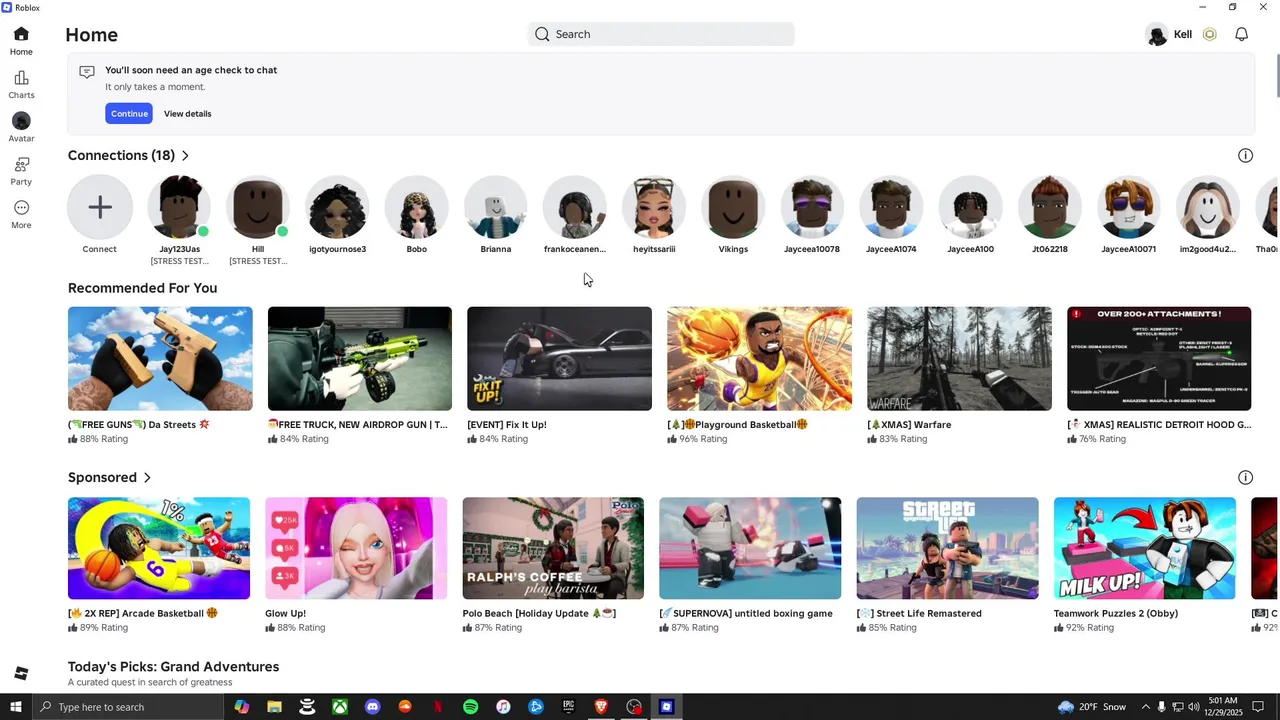Open Xbox app from the taskbar
The image size is (1280, 720).
[x=340, y=707]
